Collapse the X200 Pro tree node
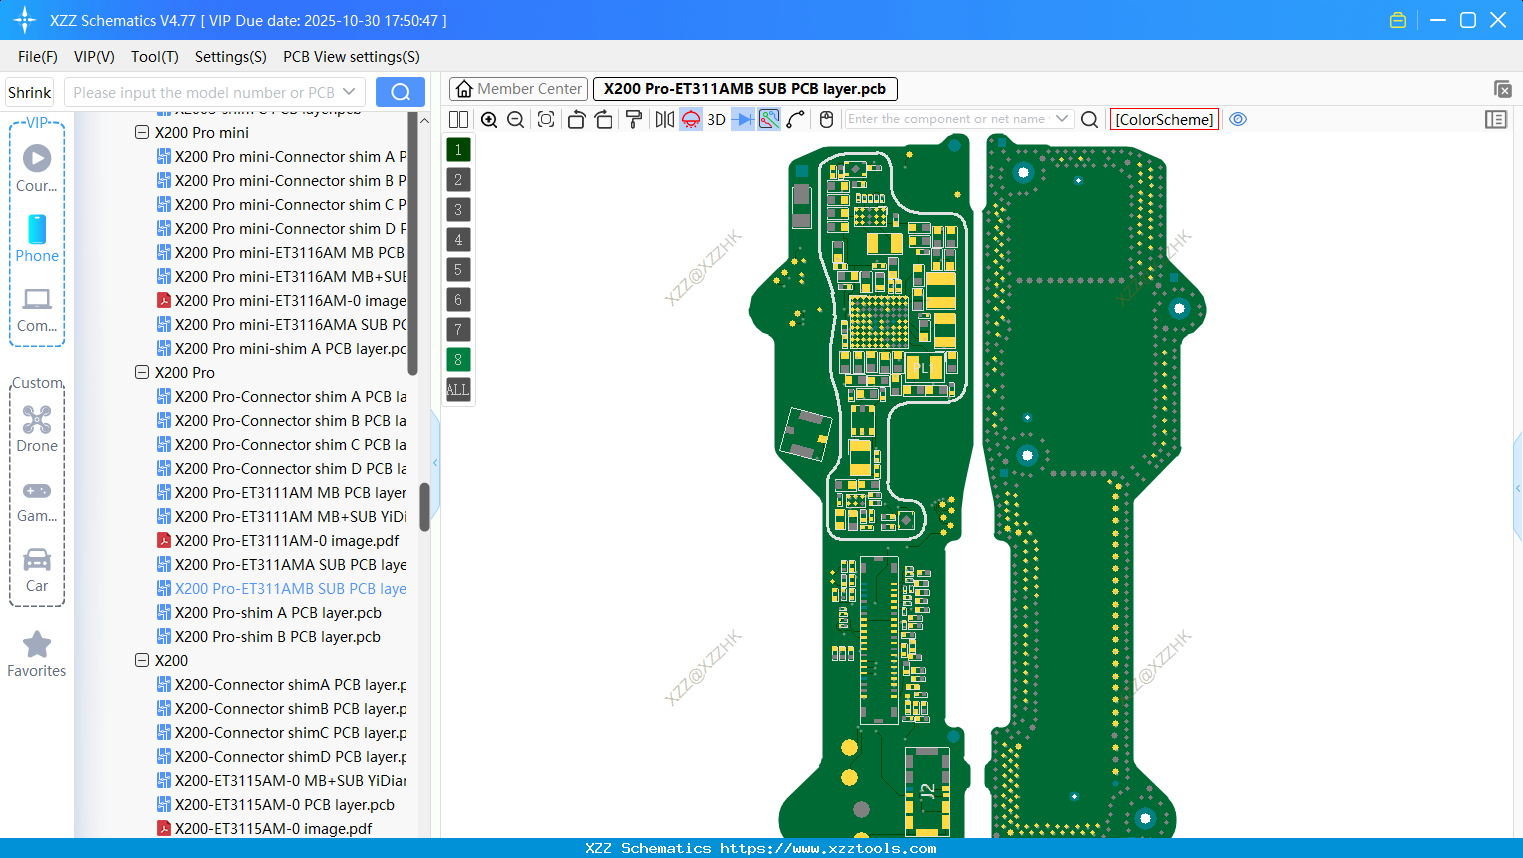This screenshot has height=858, width=1523. click(x=141, y=372)
